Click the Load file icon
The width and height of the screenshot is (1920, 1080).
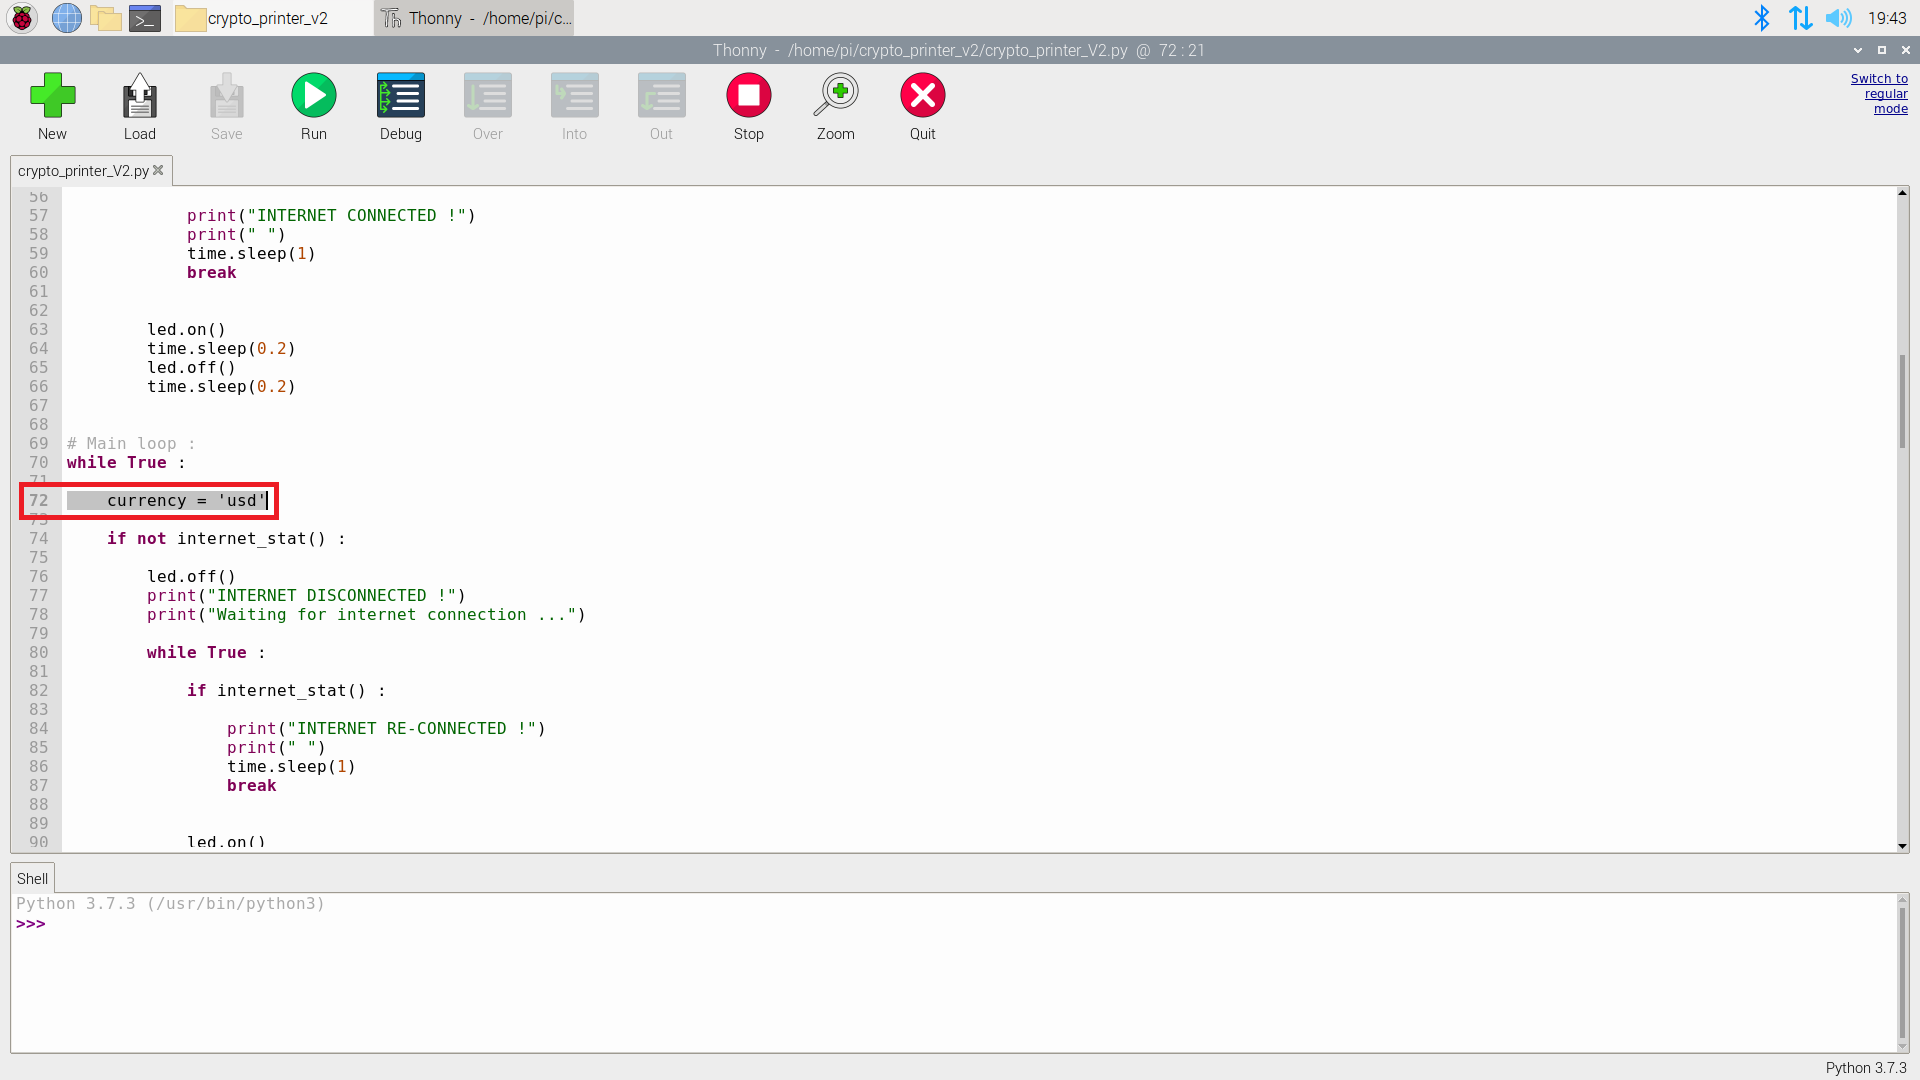click(139, 96)
